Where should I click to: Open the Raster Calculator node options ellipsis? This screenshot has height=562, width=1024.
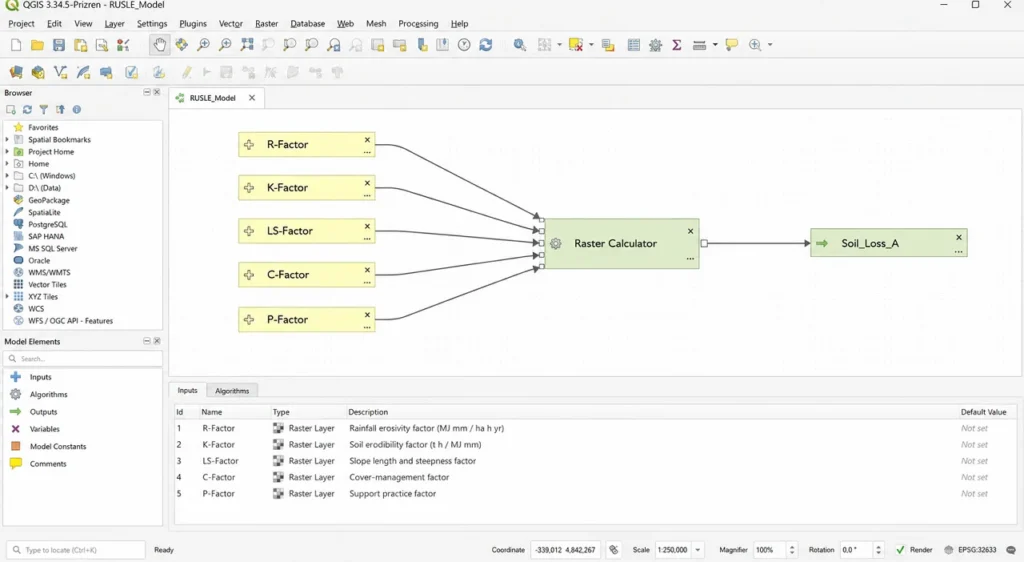click(x=690, y=259)
